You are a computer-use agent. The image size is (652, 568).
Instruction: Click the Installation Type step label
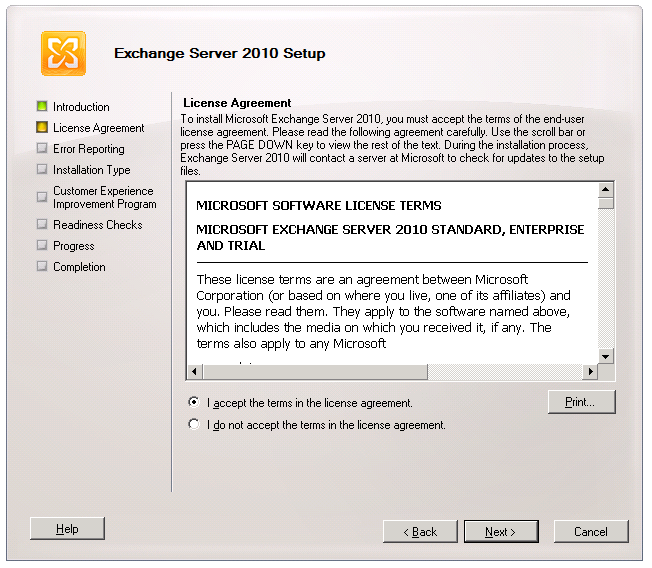click(91, 170)
